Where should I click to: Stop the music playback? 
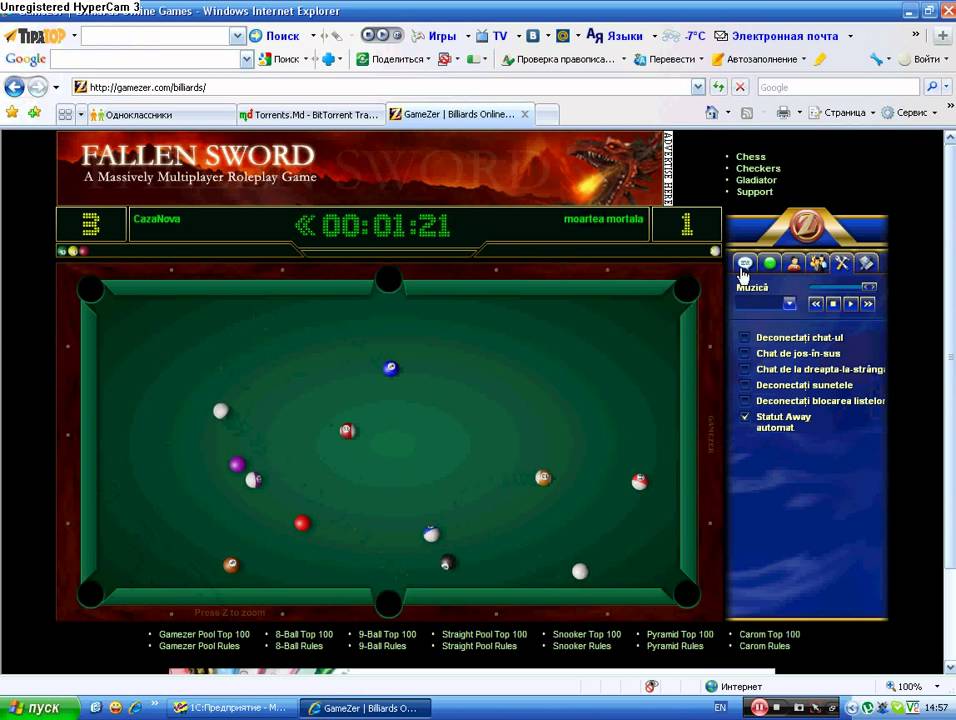pyautogui.click(x=833, y=304)
